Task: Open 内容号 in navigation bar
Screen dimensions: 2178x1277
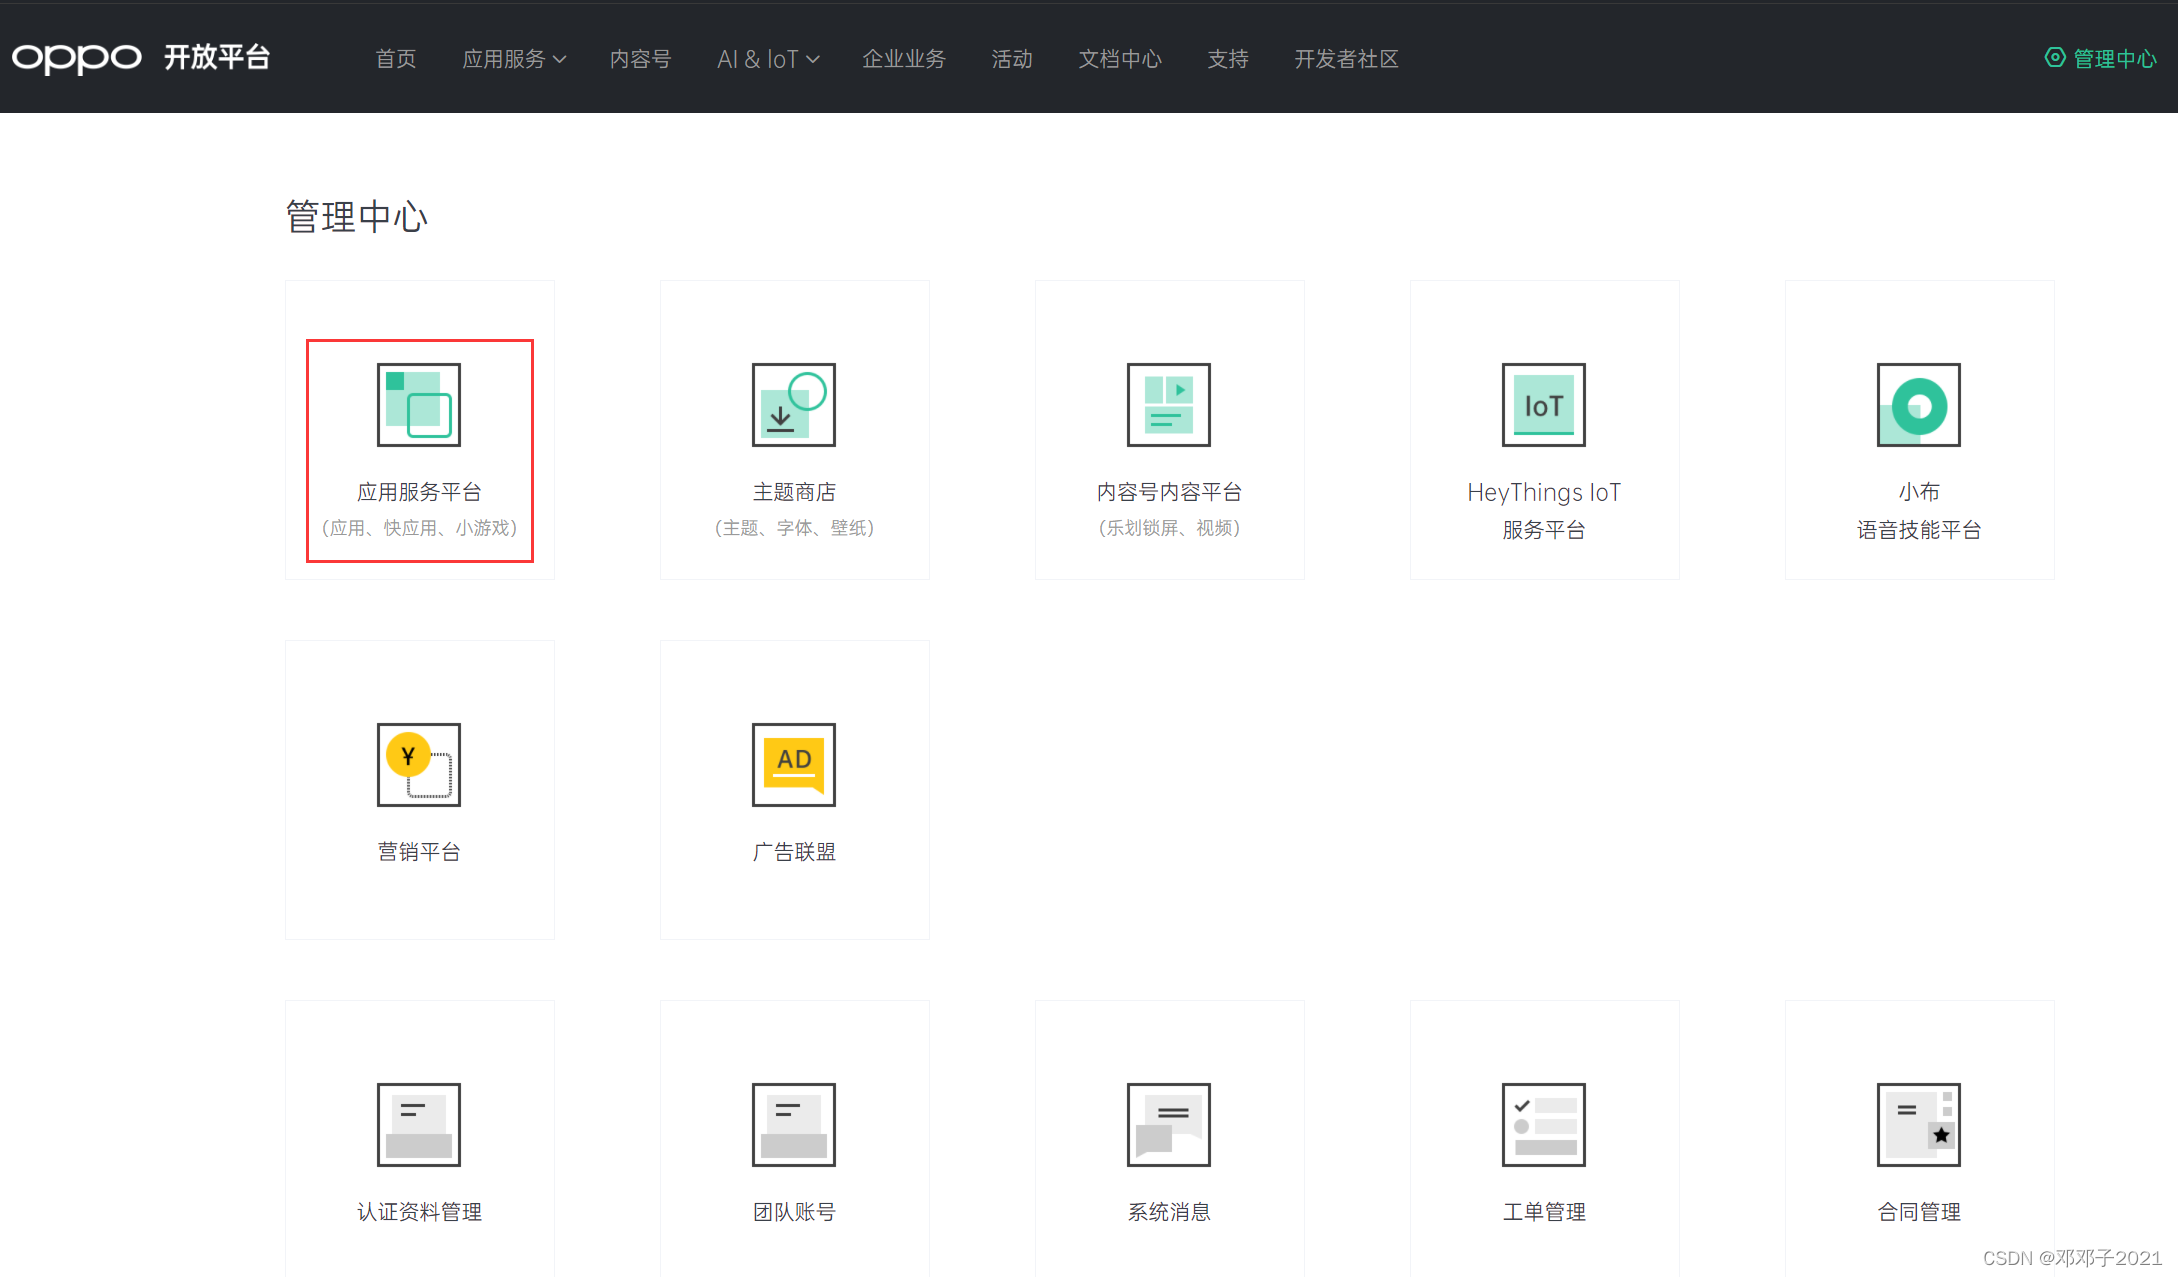Action: pos(640,59)
